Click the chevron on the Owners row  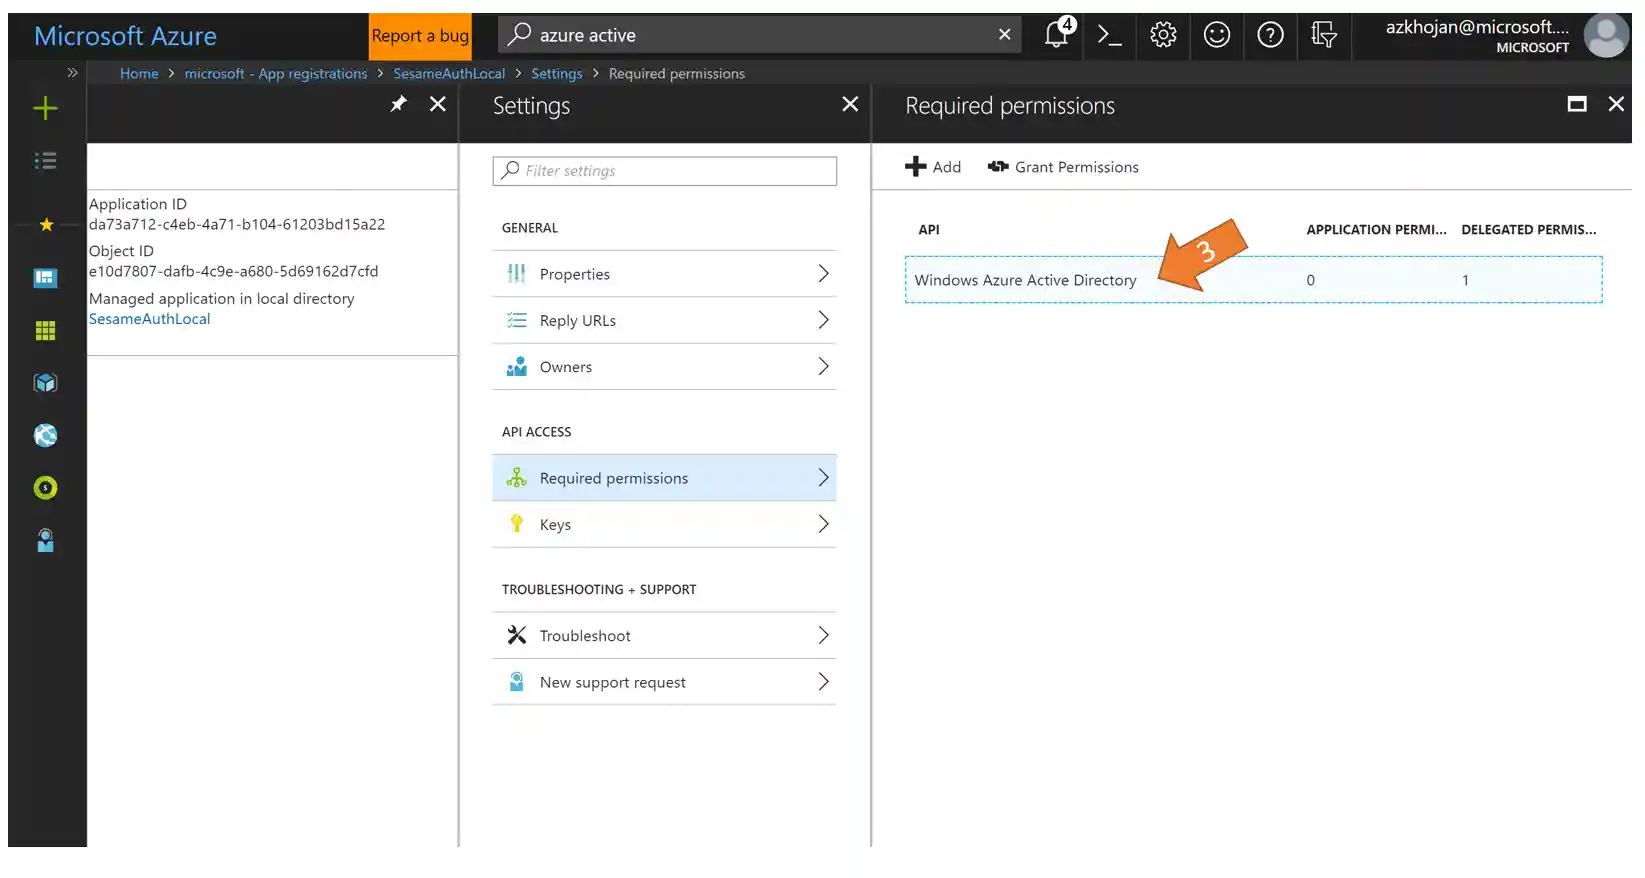pyautogui.click(x=824, y=367)
